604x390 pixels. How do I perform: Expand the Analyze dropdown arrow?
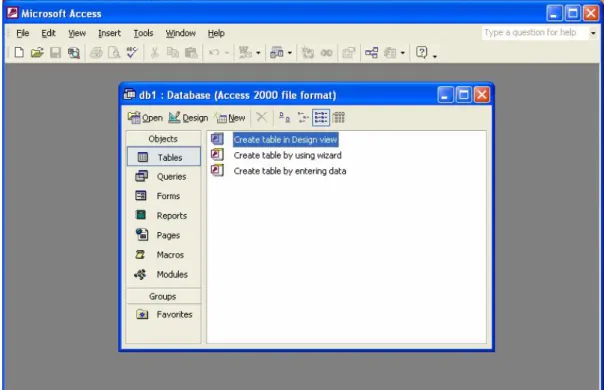click(x=290, y=53)
